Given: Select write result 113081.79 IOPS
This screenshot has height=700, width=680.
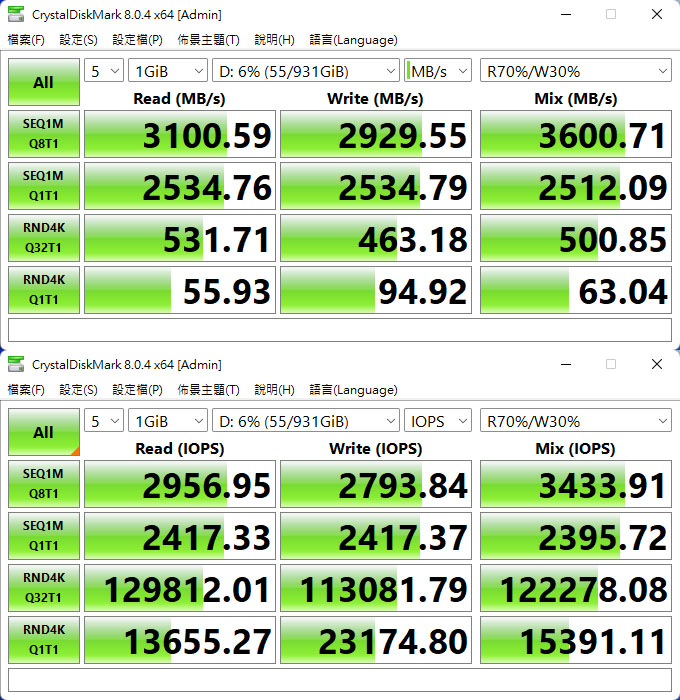Looking at the screenshot, I should 376,588.
